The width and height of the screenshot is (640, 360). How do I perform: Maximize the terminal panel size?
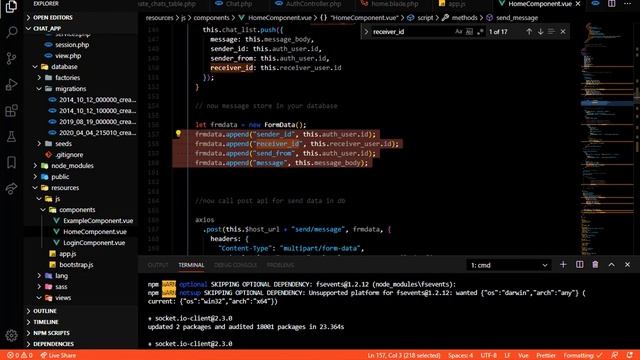point(611,265)
